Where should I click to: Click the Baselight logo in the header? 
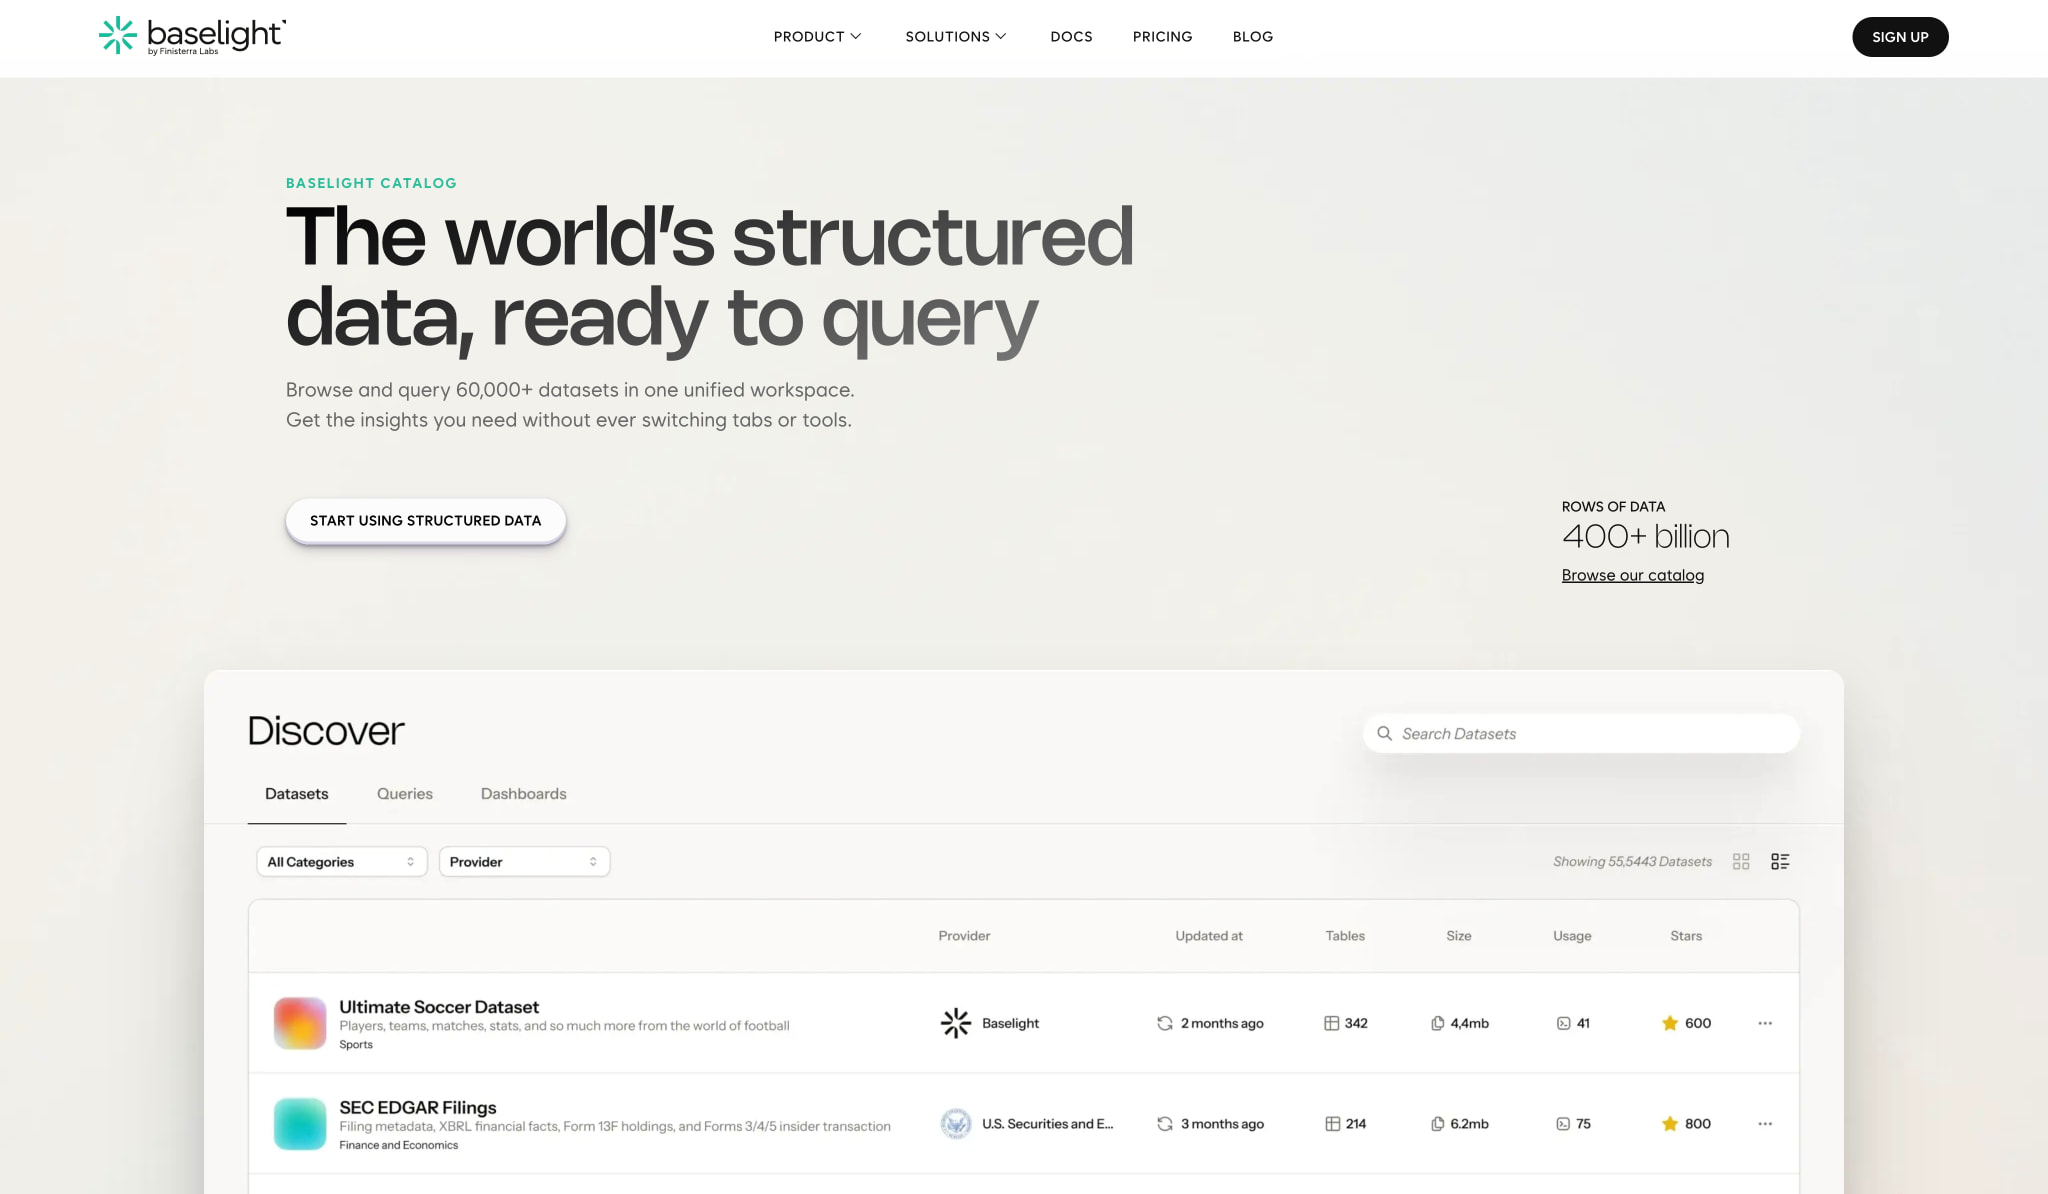192,36
